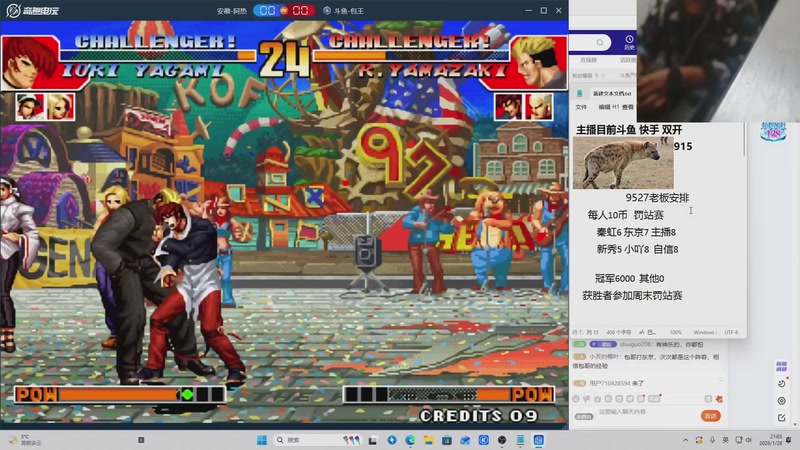800x450 pixels.
Task: Click text line 新秀5 小吖8 自信8
Action: click(x=637, y=249)
